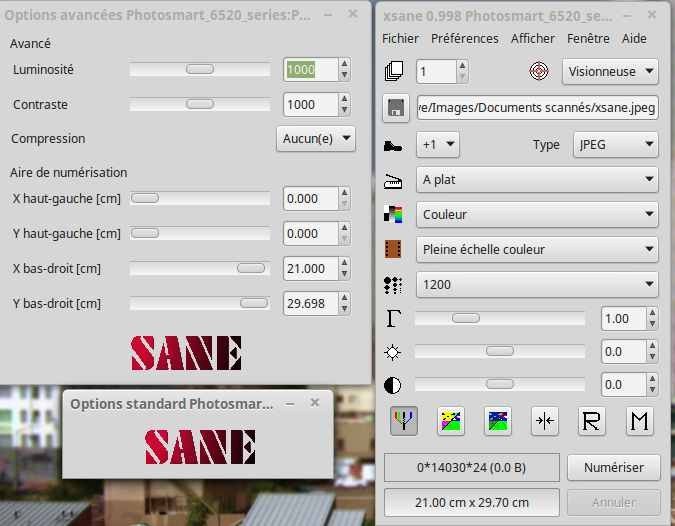The height and width of the screenshot is (526, 675).
Task: Open the Visionneuse mode dropdown
Action: tap(610, 71)
